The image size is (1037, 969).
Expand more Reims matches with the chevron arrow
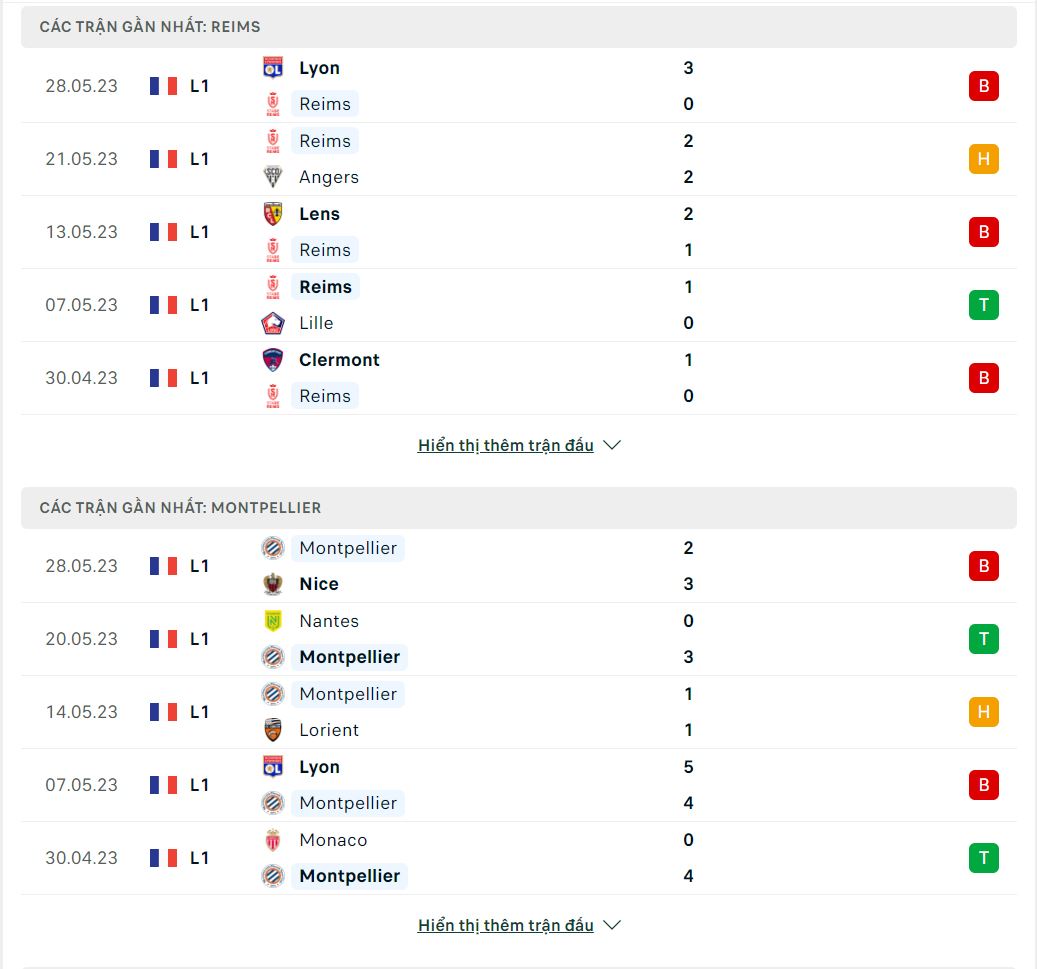click(612, 445)
